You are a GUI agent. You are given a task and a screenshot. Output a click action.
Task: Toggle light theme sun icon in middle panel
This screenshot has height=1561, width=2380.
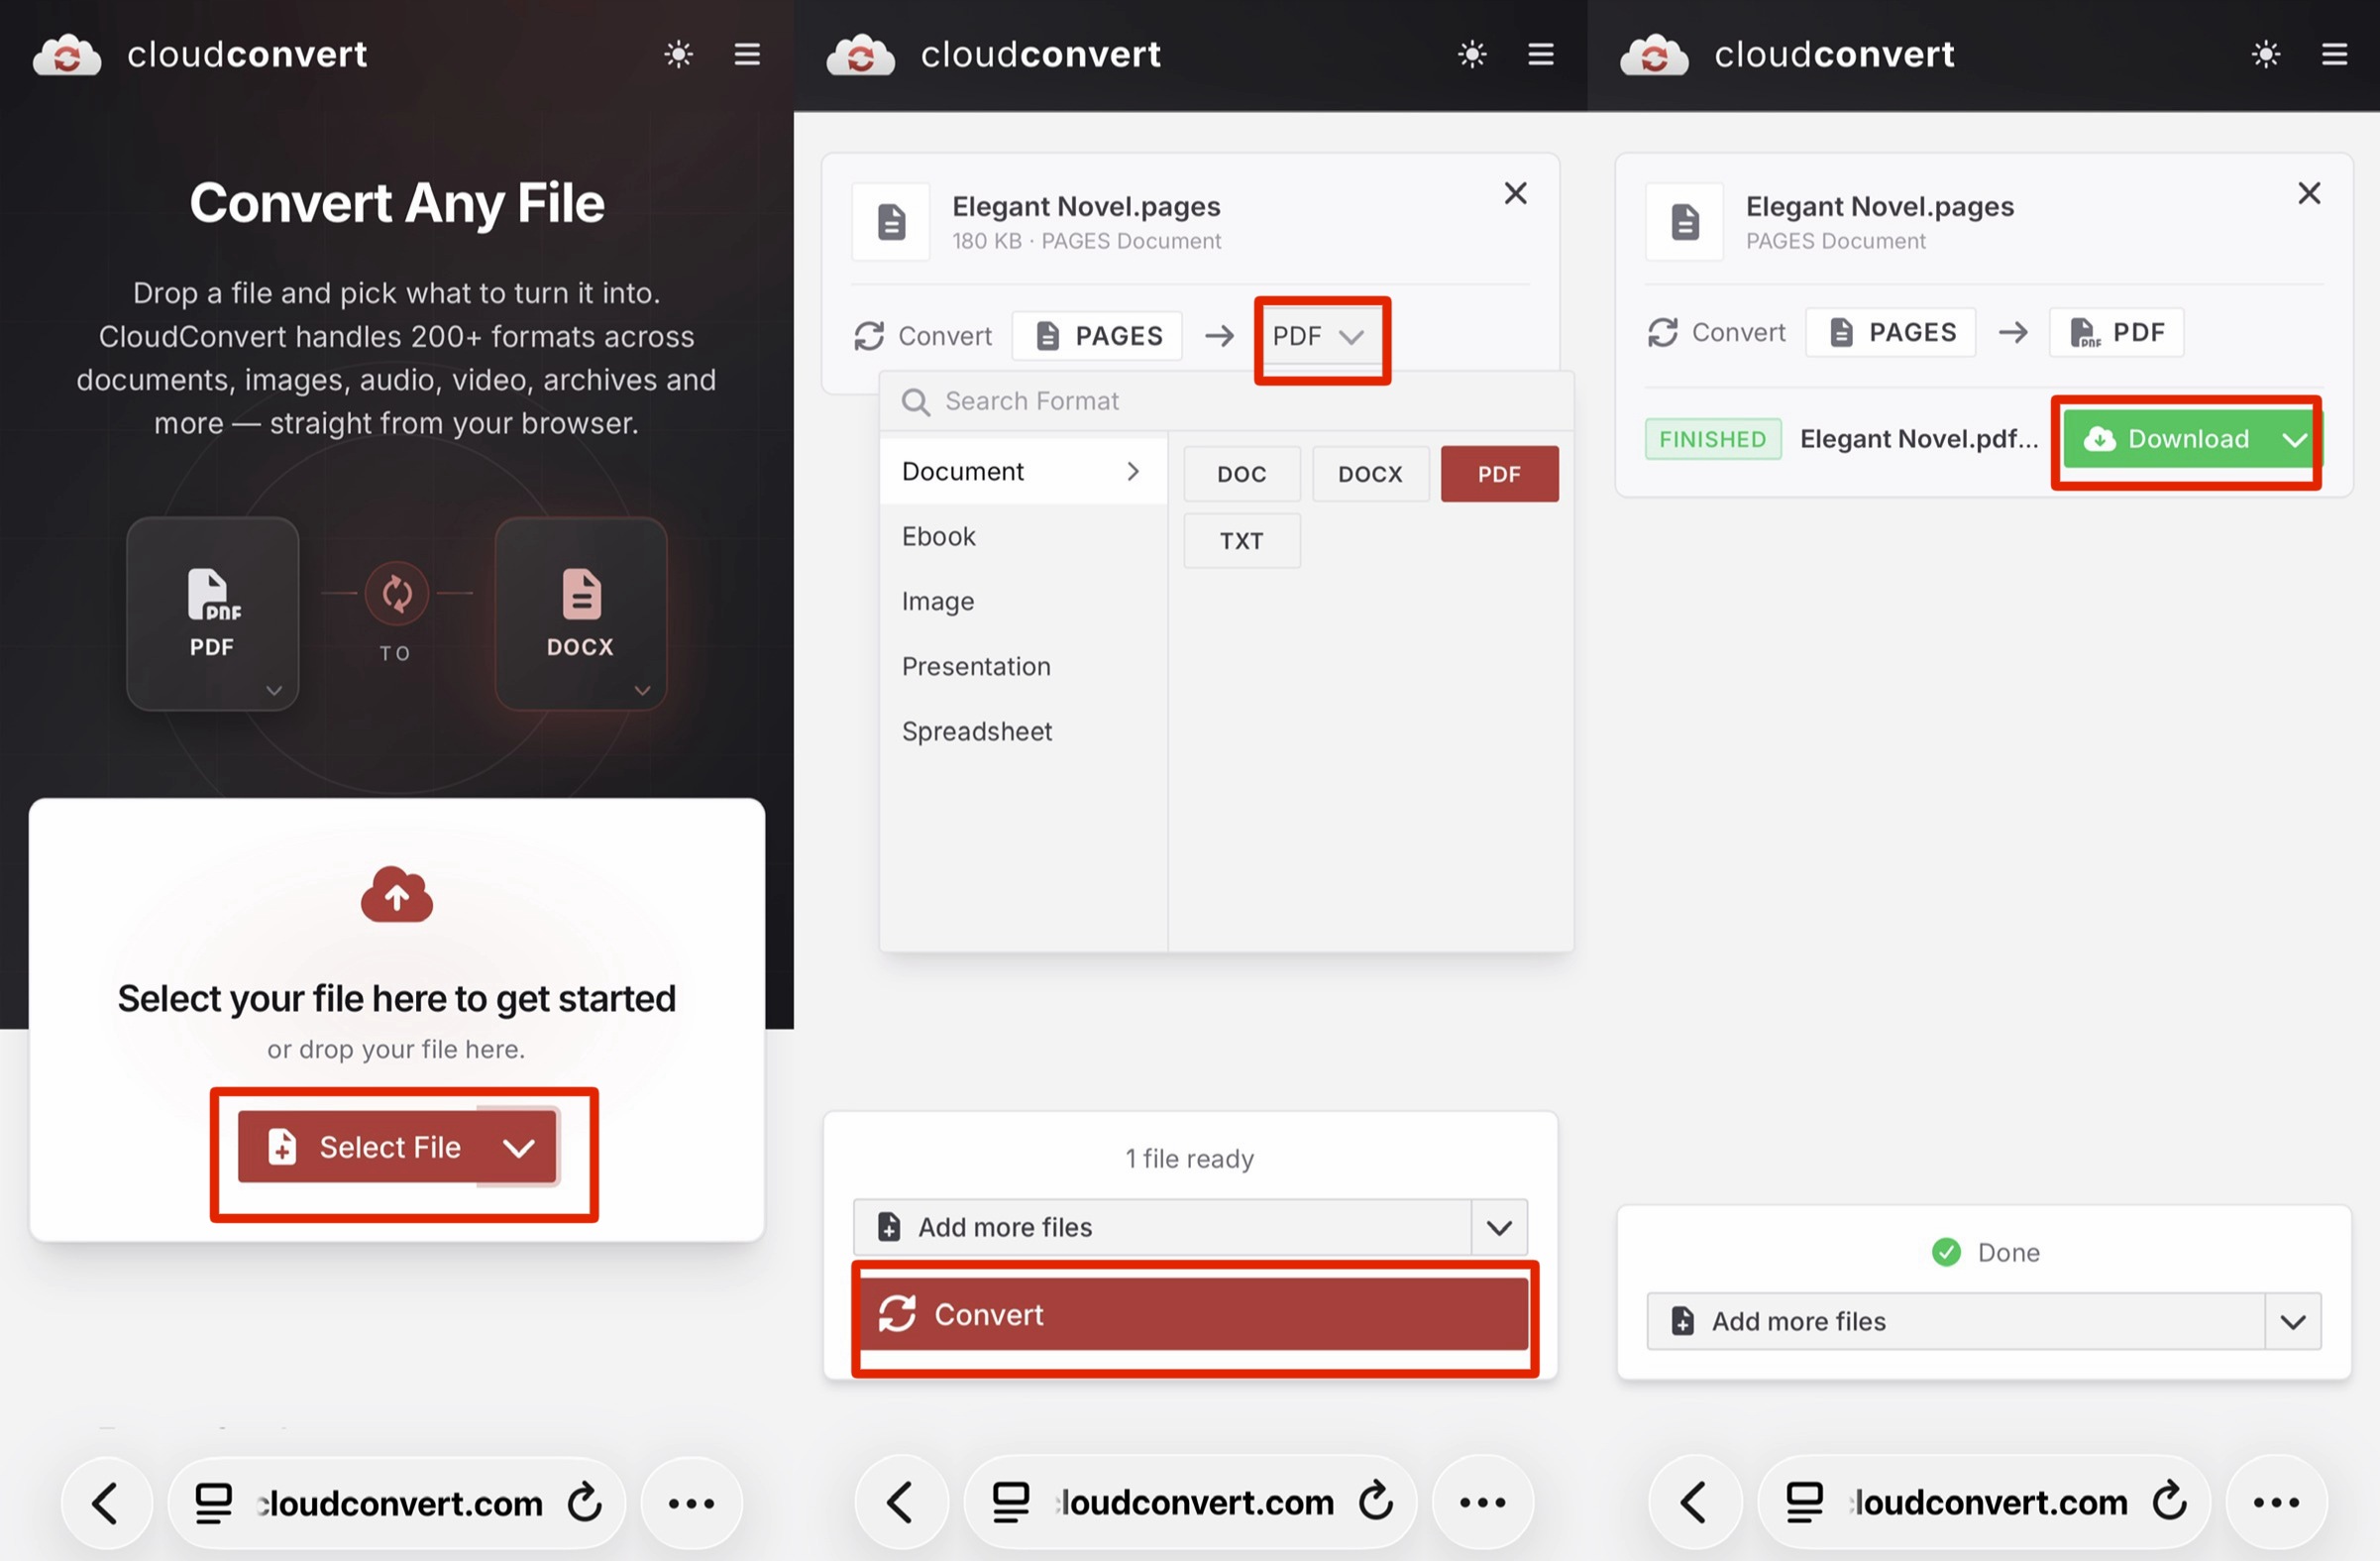click(1472, 54)
